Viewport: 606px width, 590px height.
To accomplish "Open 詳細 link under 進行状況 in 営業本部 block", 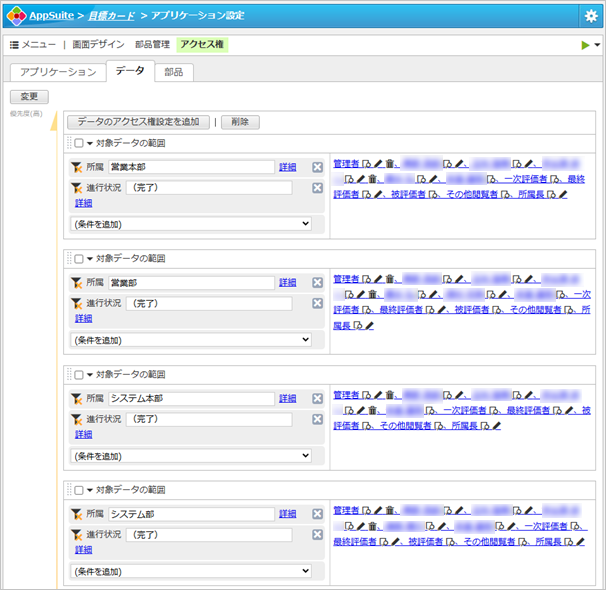I will coord(83,203).
